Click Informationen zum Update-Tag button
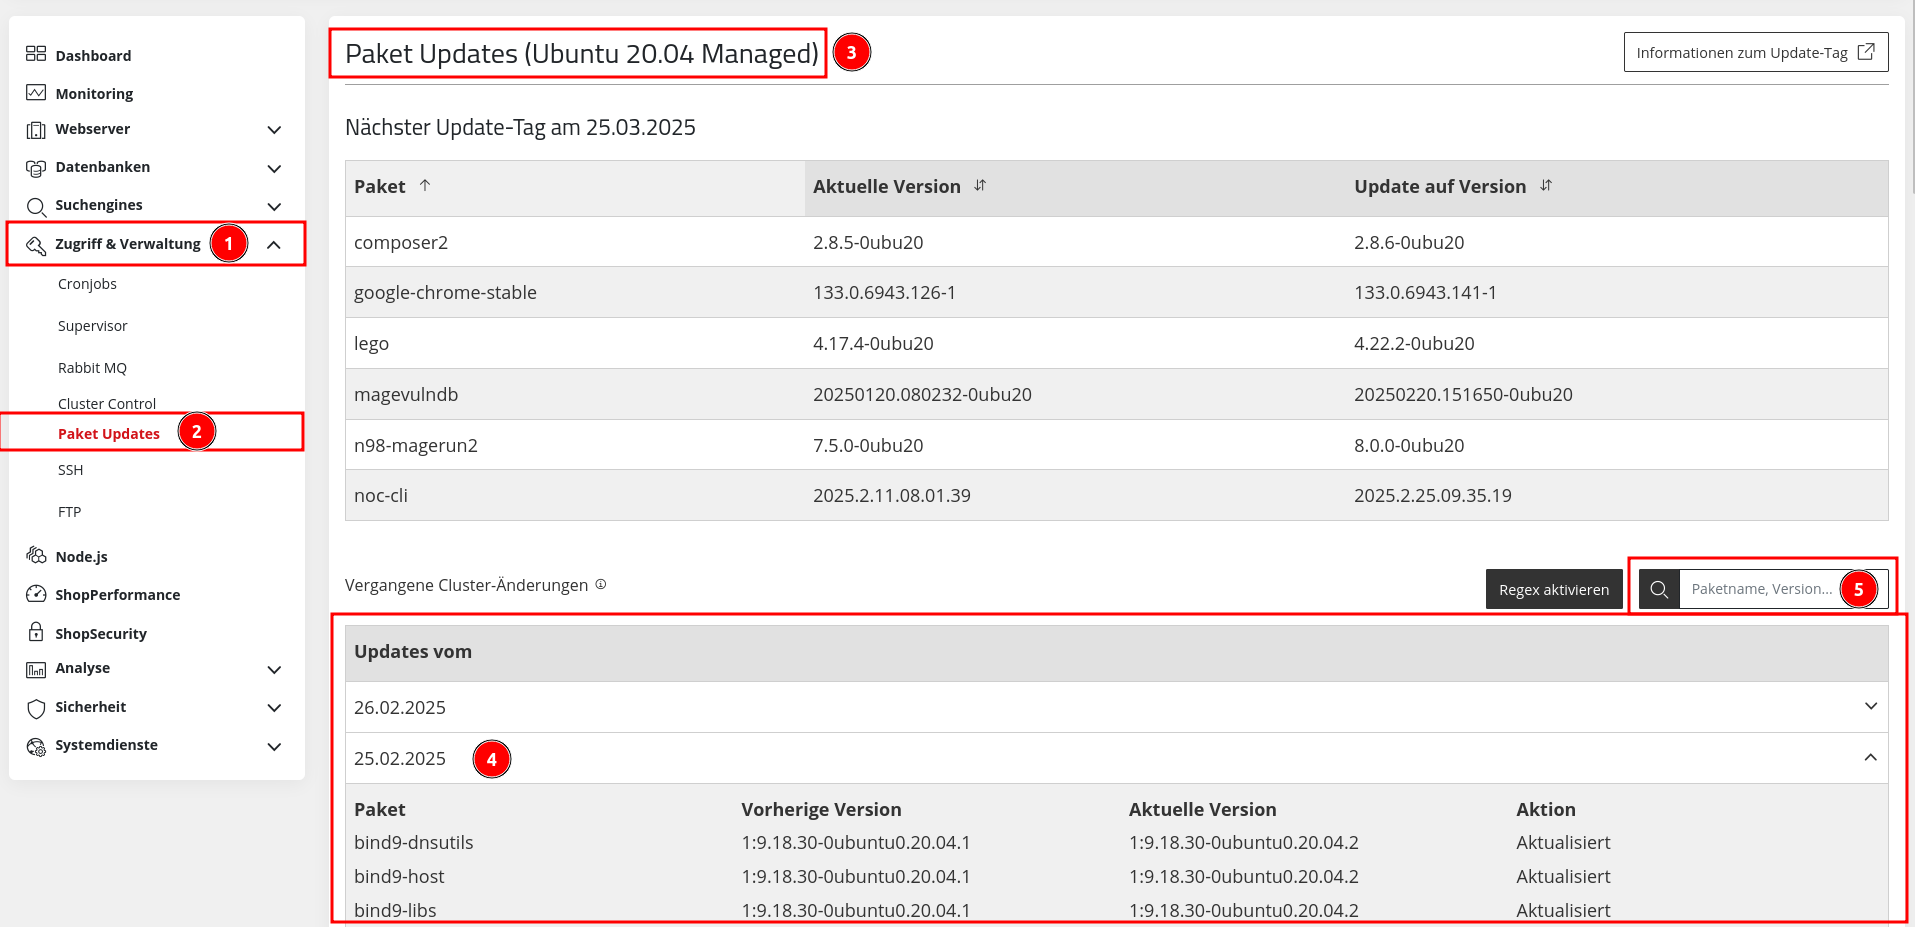This screenshot has width=1915, height=927. [x=1756, y=52]
